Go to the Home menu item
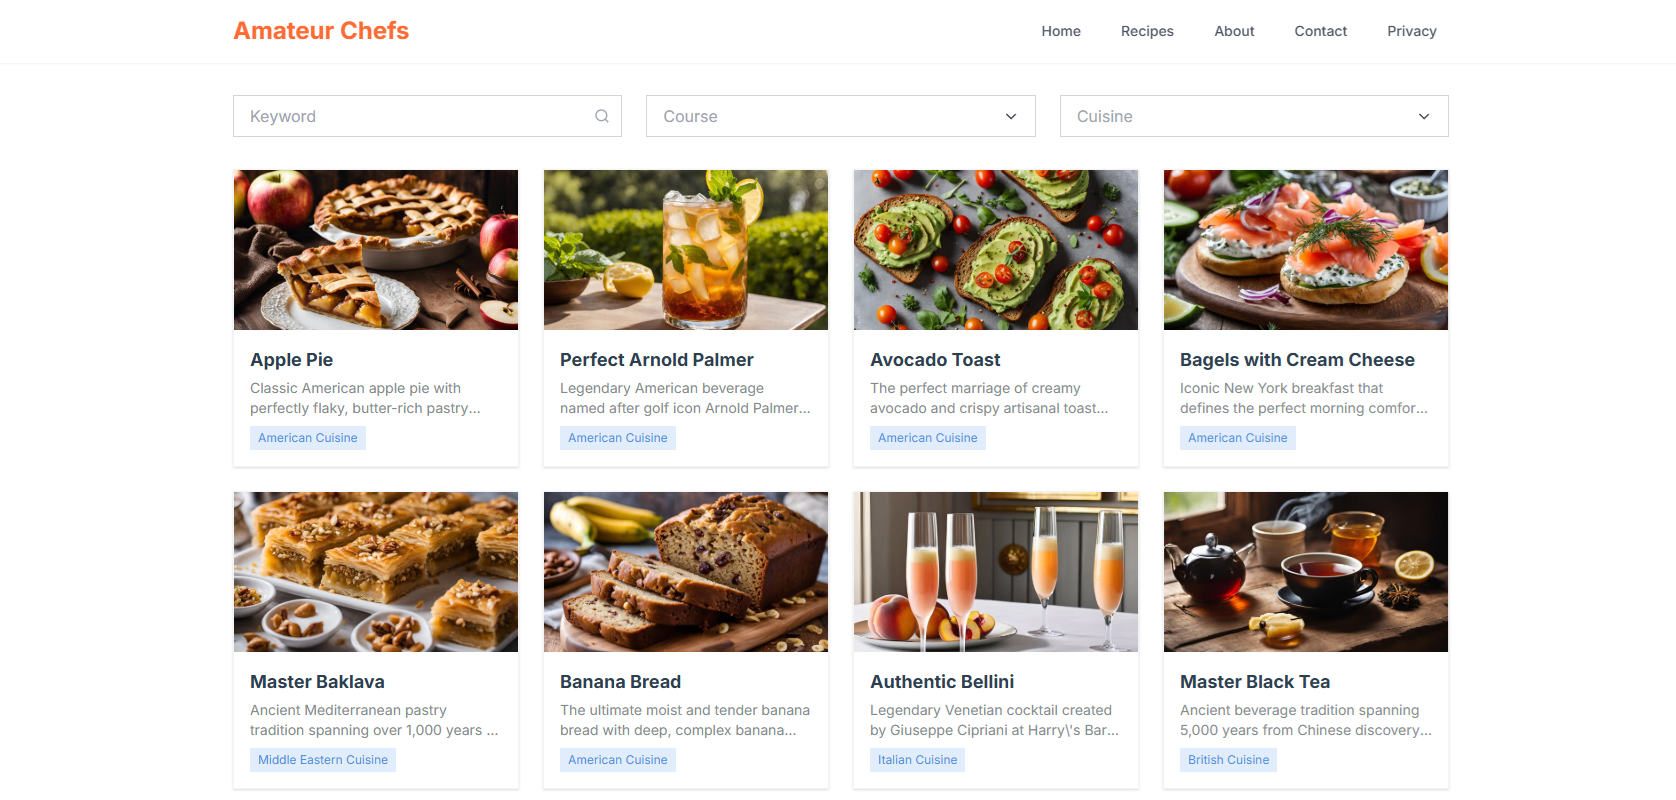The height and width of the screenshot is (800, 1676). [x=1061, y=31]
